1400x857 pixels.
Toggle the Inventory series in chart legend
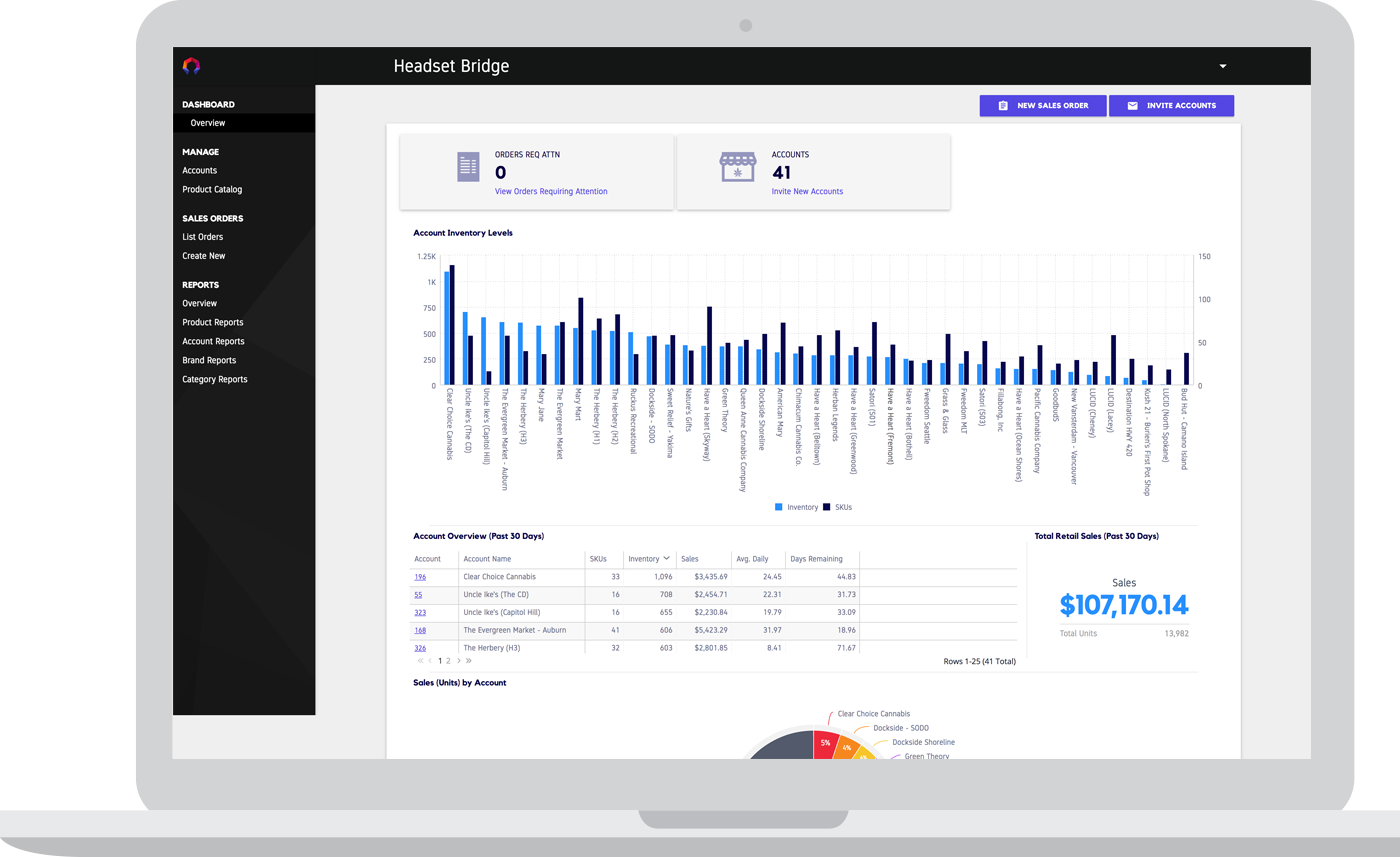click(x=796, y=507)
